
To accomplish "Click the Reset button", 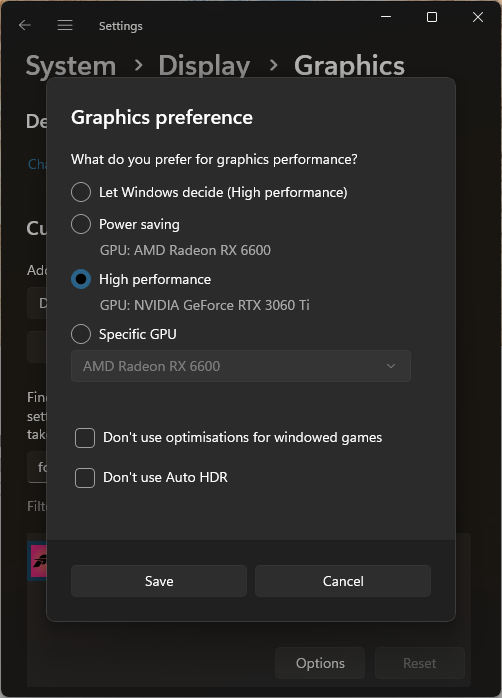I will coord(420,663).
